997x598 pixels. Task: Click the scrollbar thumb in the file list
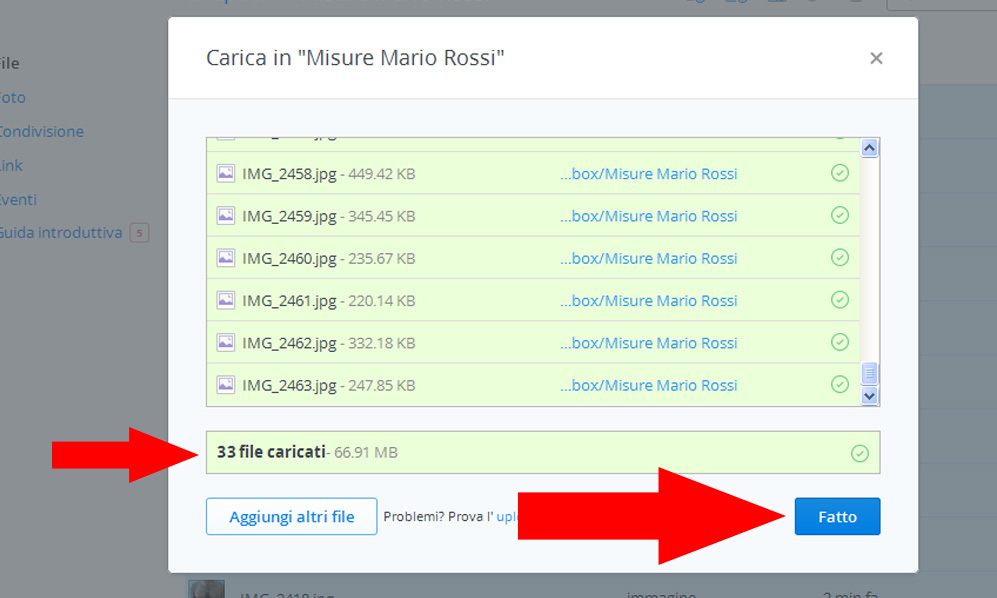point(869,373)
